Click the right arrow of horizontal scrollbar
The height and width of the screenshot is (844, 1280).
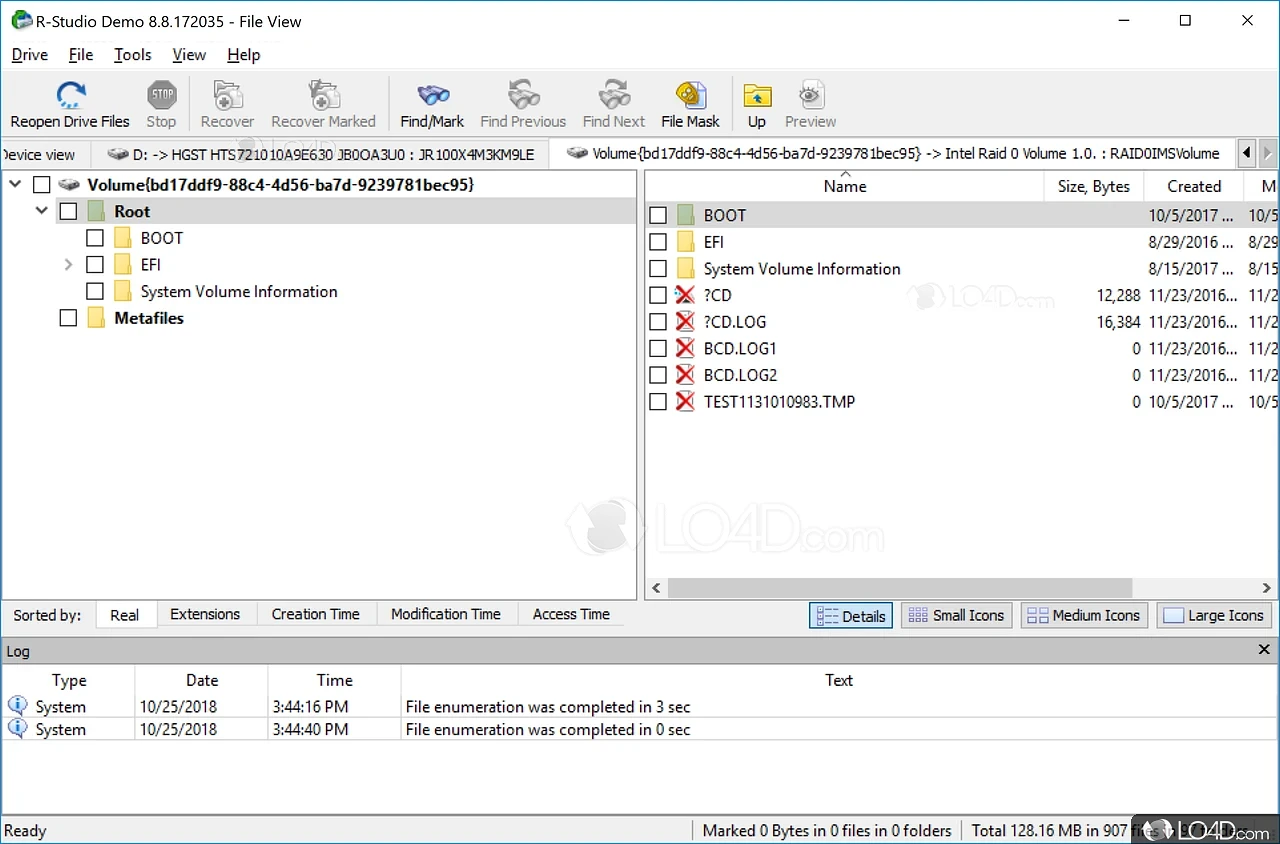pos(1266,588)
